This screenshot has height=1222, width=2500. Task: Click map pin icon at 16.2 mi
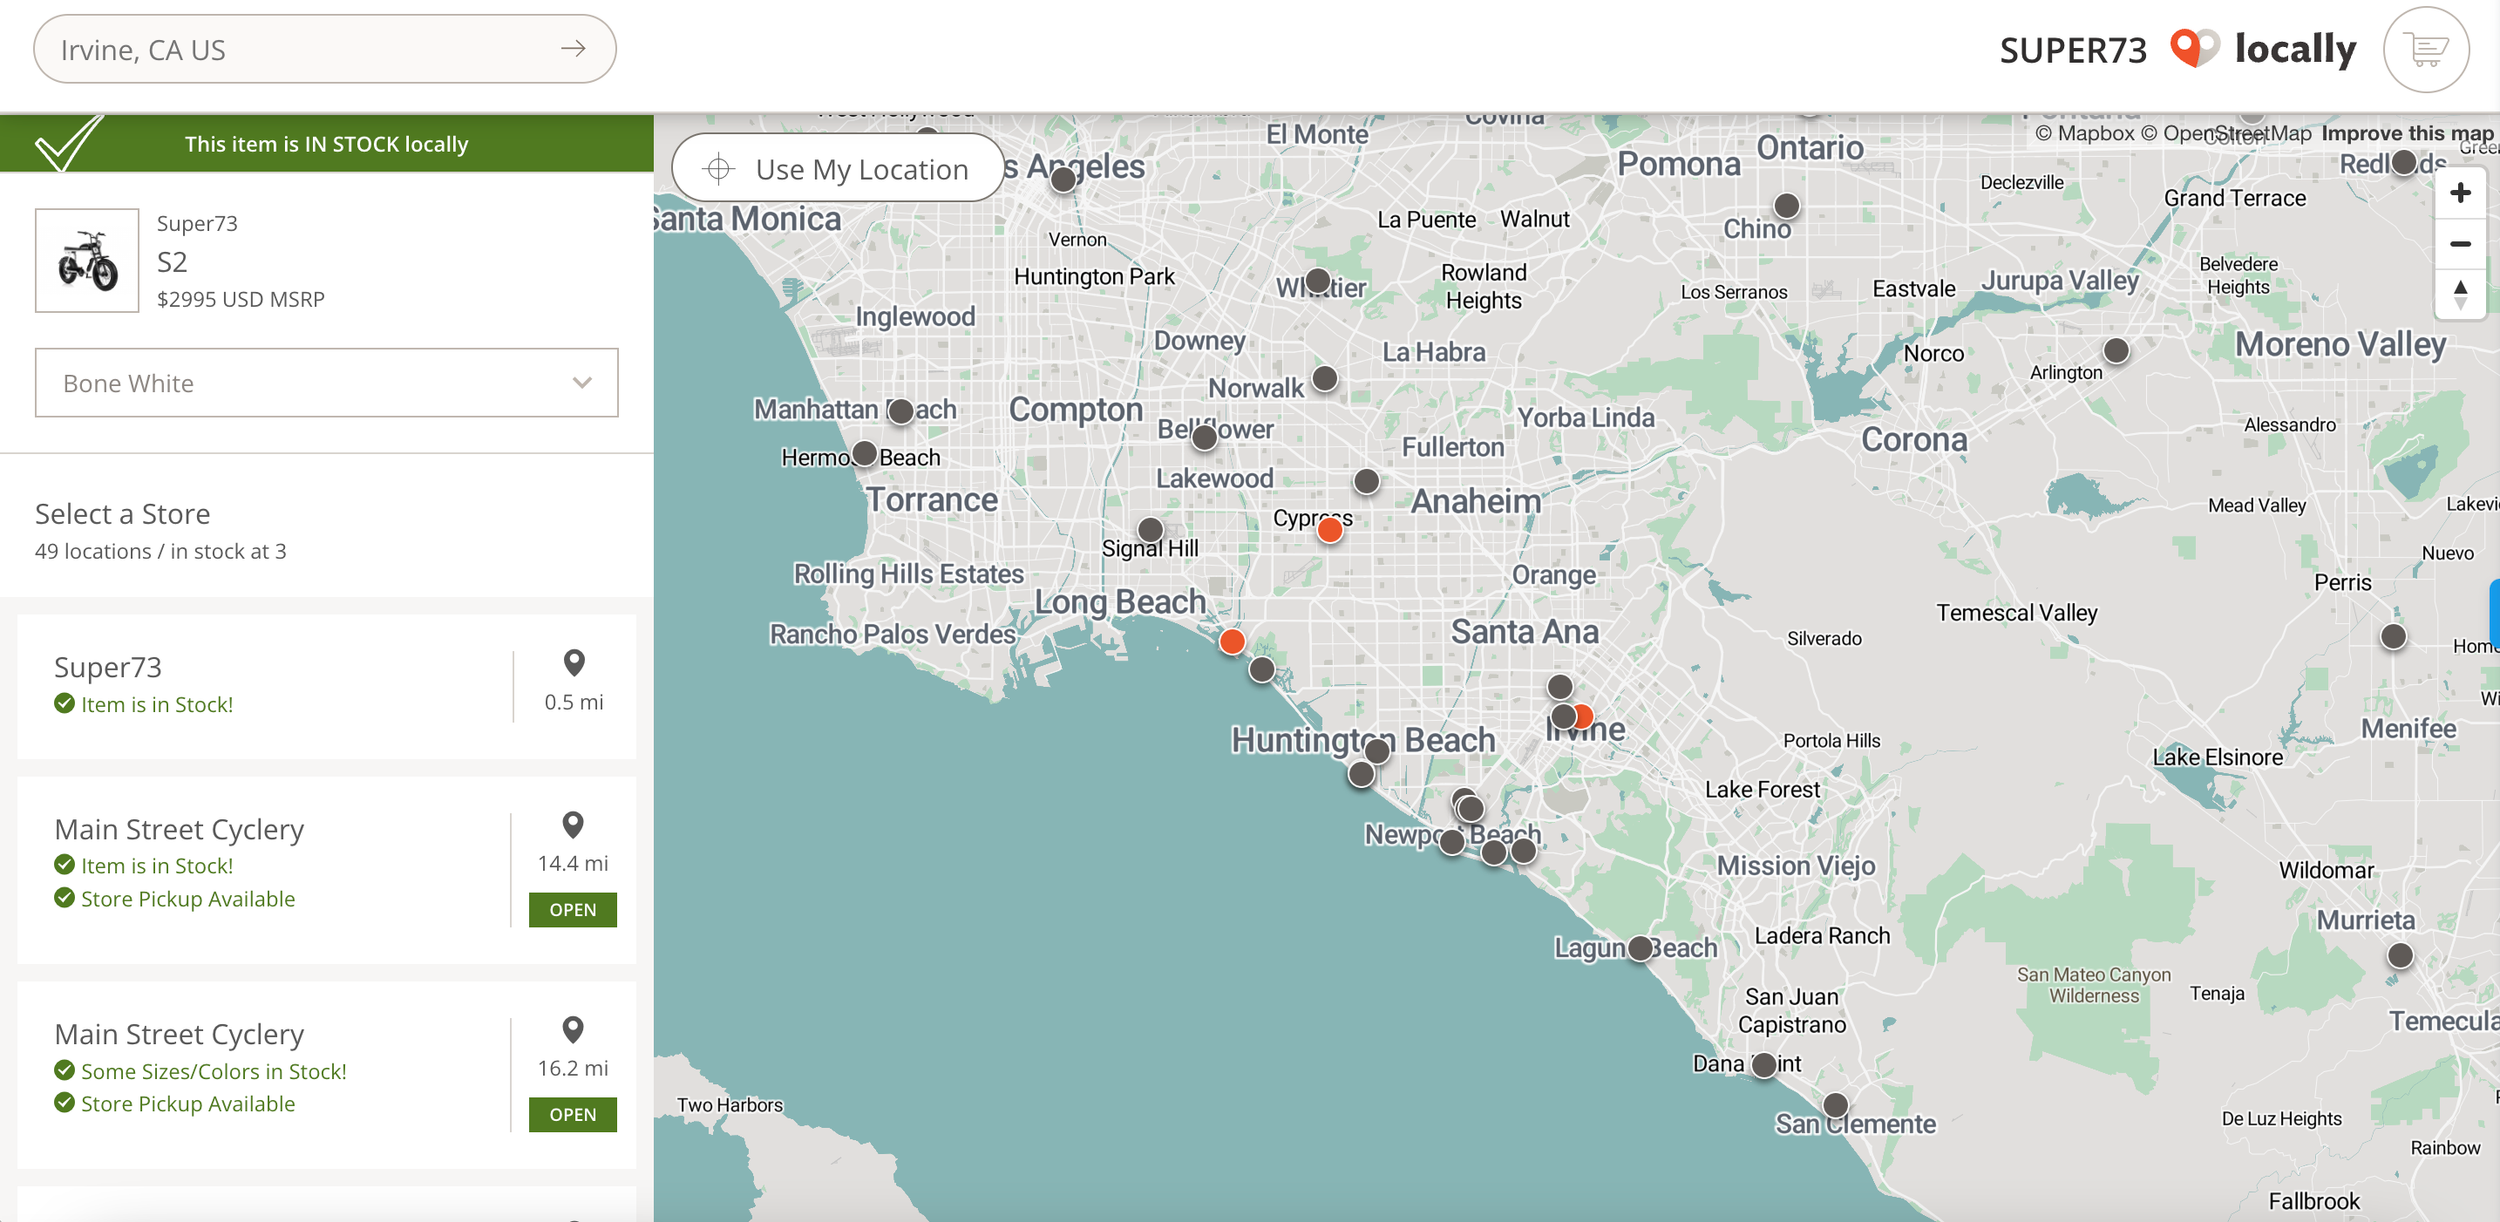[573, 1030]
